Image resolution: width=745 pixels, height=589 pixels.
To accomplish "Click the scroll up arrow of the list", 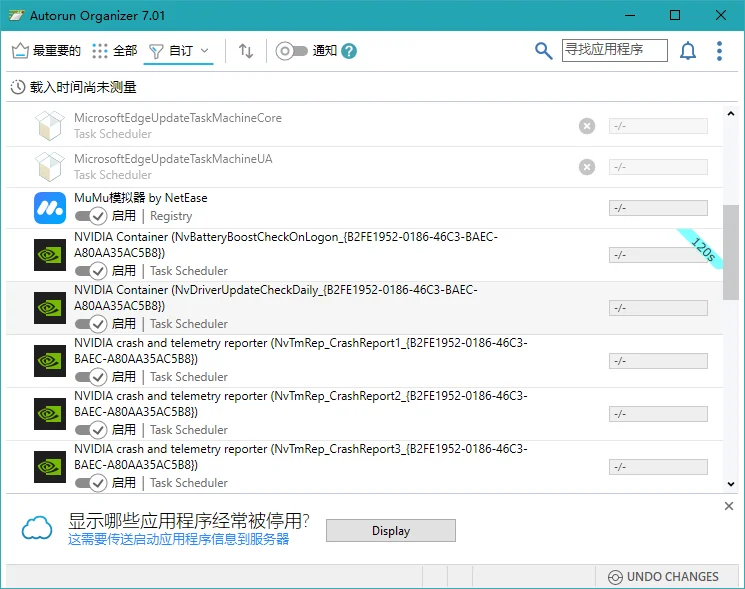I will [x=731, y=114].
